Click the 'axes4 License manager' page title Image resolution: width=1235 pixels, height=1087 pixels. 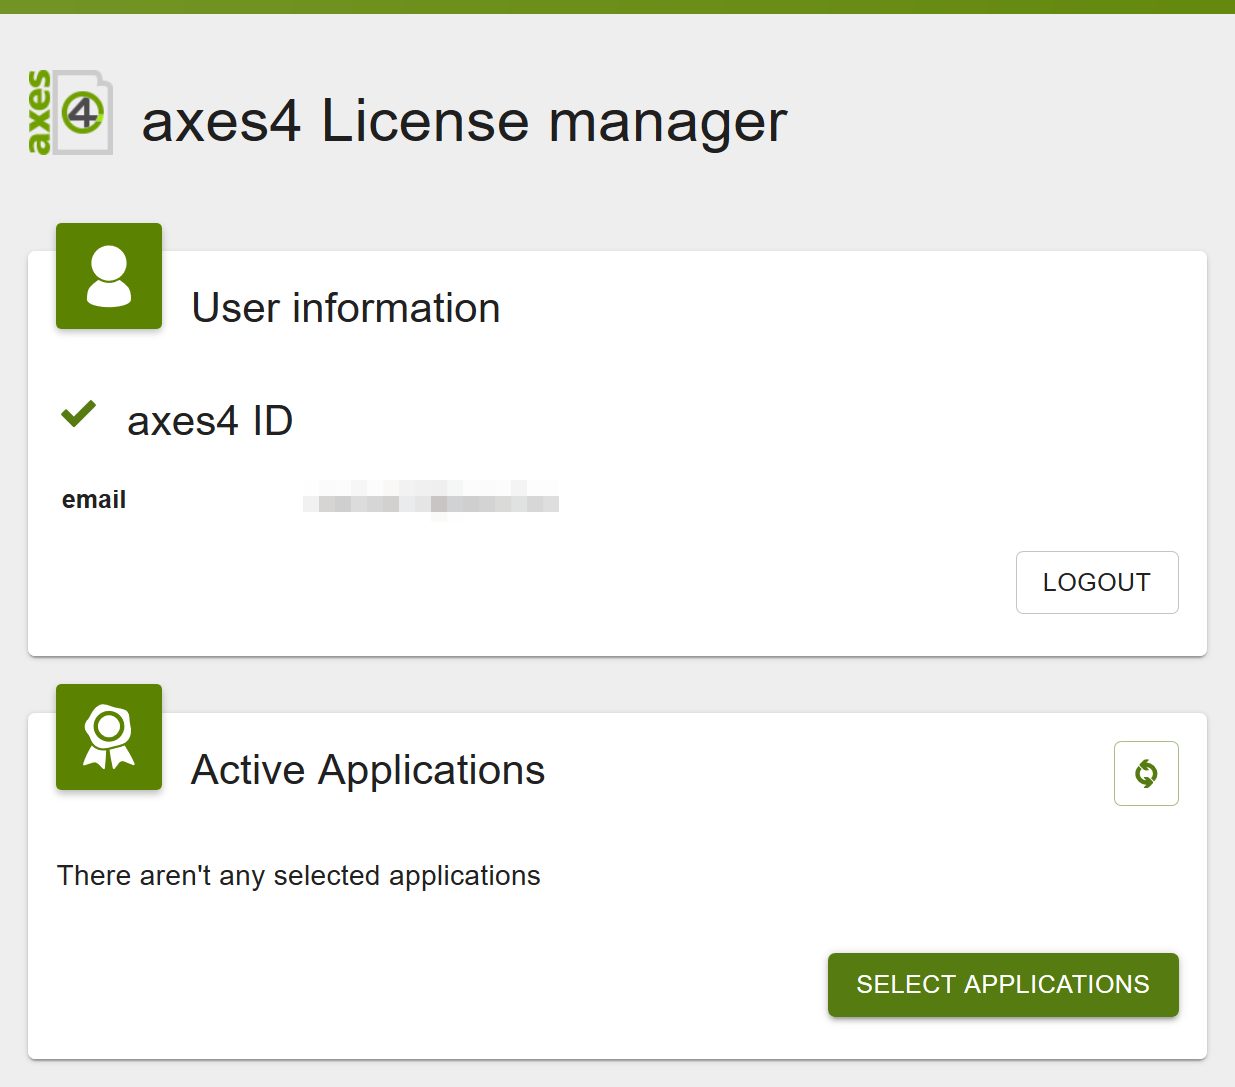465,122
